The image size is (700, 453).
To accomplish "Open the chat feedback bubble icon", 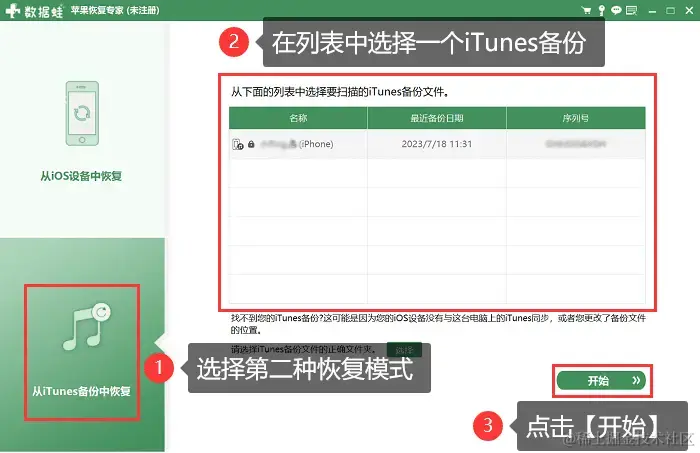I will pos(616,10).
